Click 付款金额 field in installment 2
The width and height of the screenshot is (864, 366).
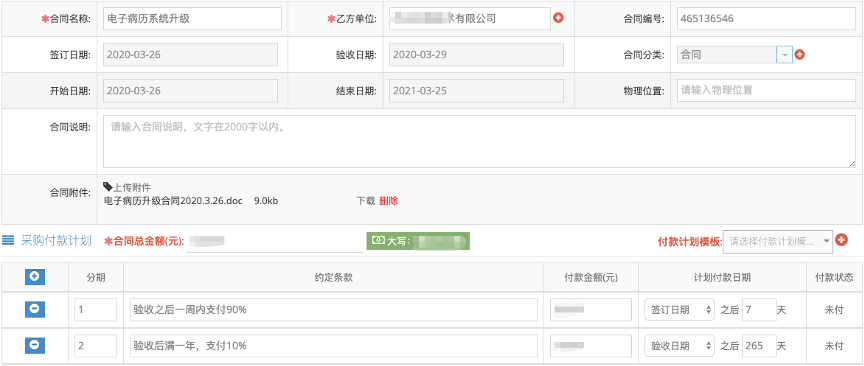pyautogui.click(x=591, y=346)
